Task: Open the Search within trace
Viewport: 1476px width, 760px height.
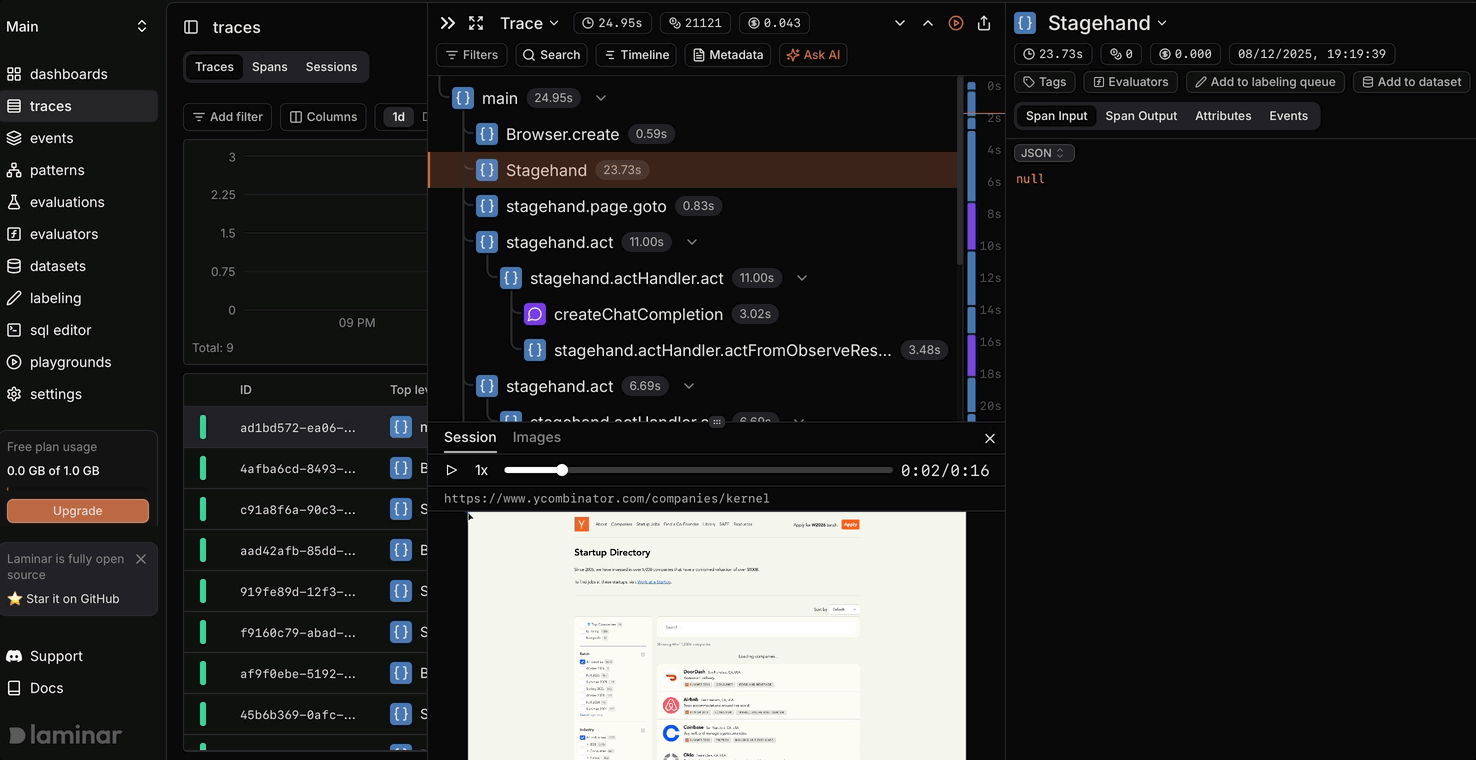Action: point(551,55)
